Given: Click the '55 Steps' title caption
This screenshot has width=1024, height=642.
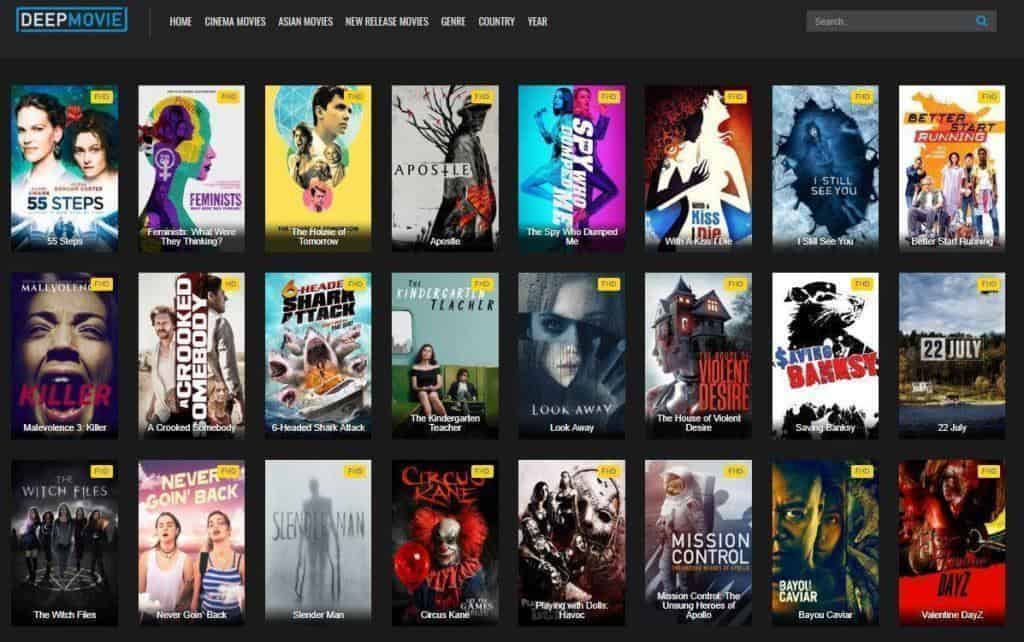Looking at the screenshot, I should [x=65, y=241].
